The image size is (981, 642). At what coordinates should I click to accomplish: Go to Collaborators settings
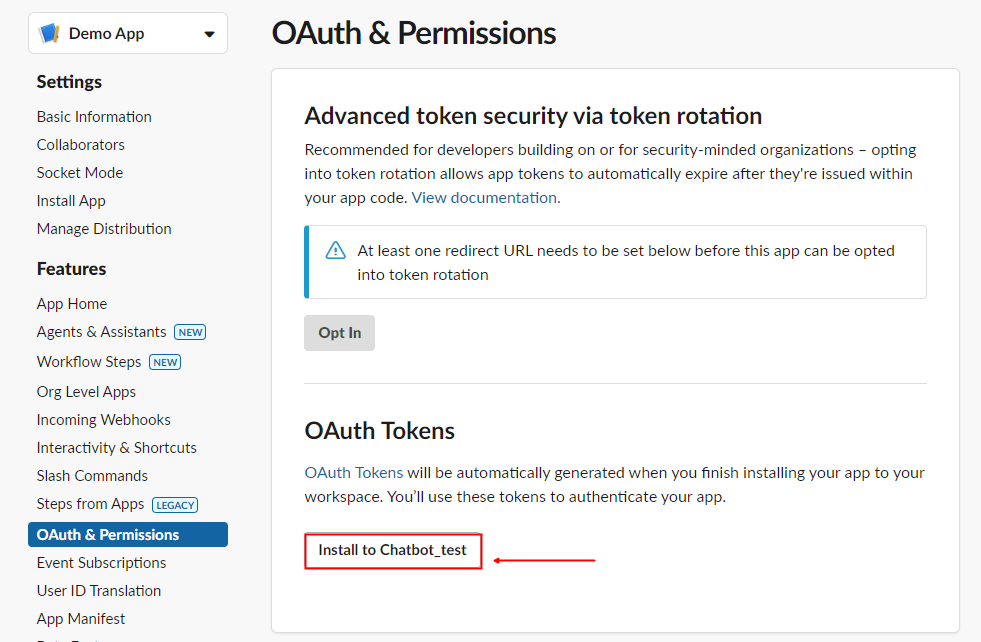[81, 145]
